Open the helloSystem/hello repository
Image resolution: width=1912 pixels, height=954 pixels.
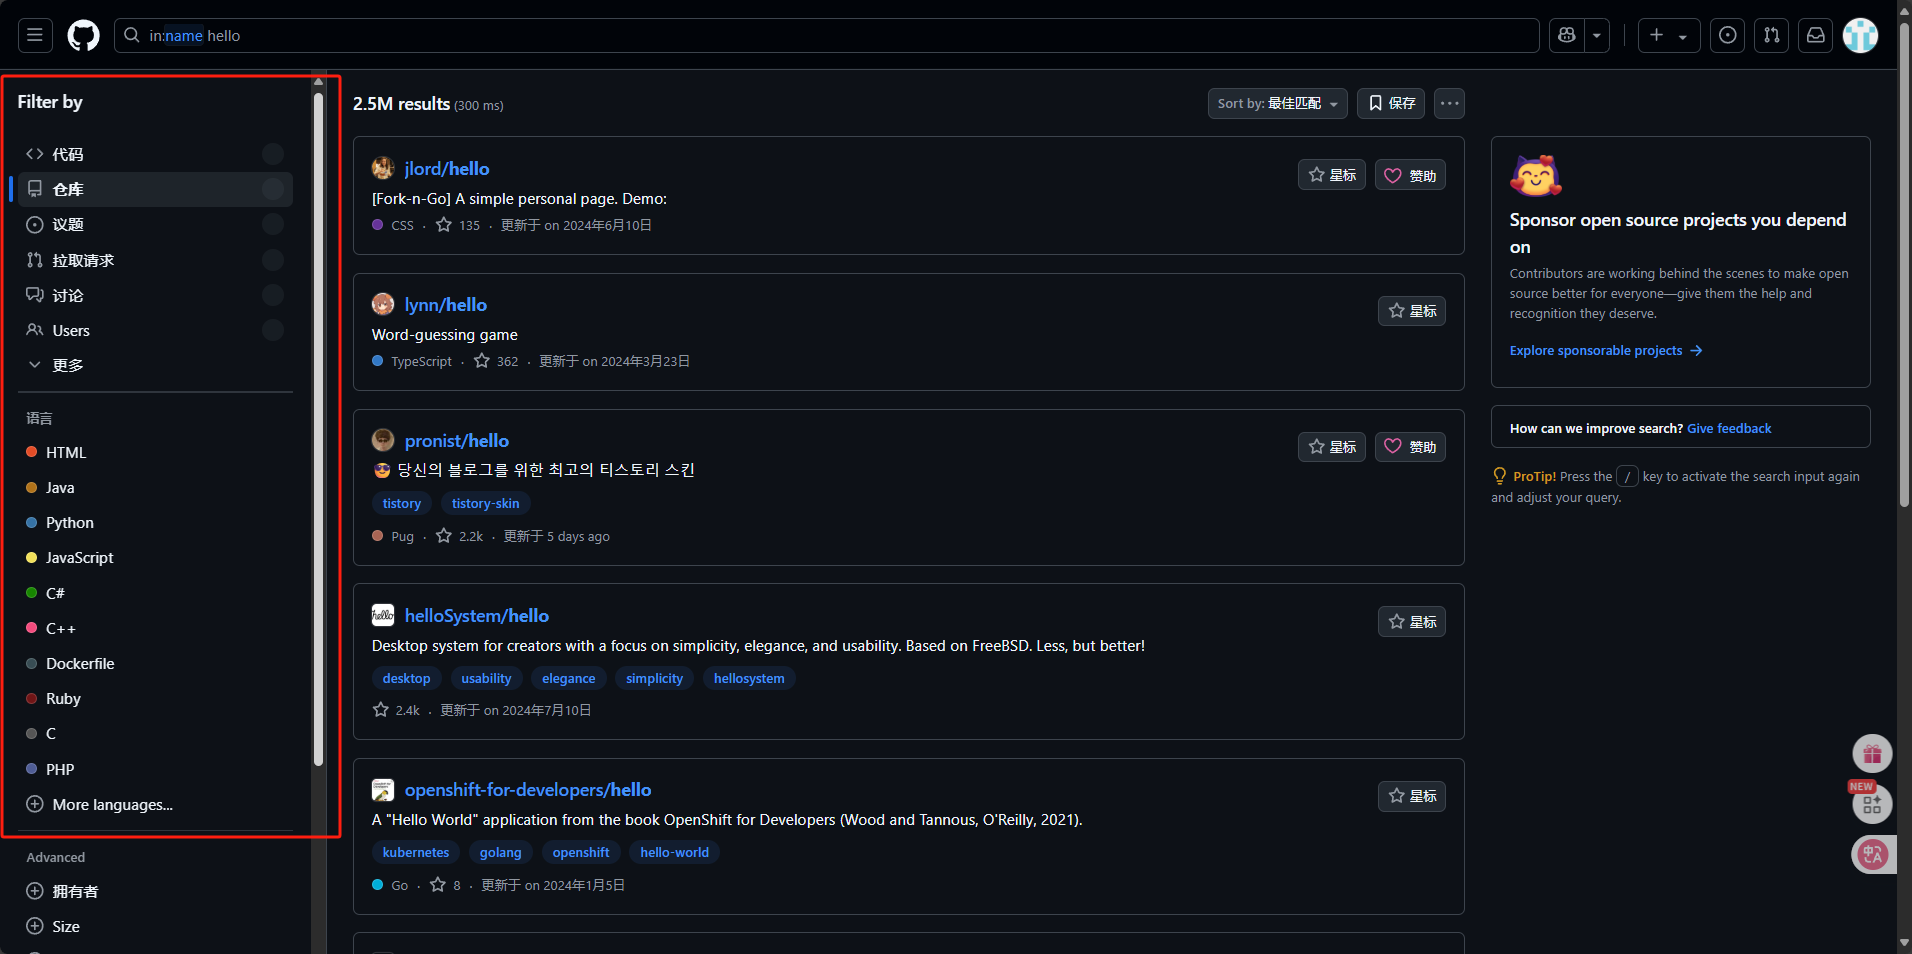coord(477,615)
